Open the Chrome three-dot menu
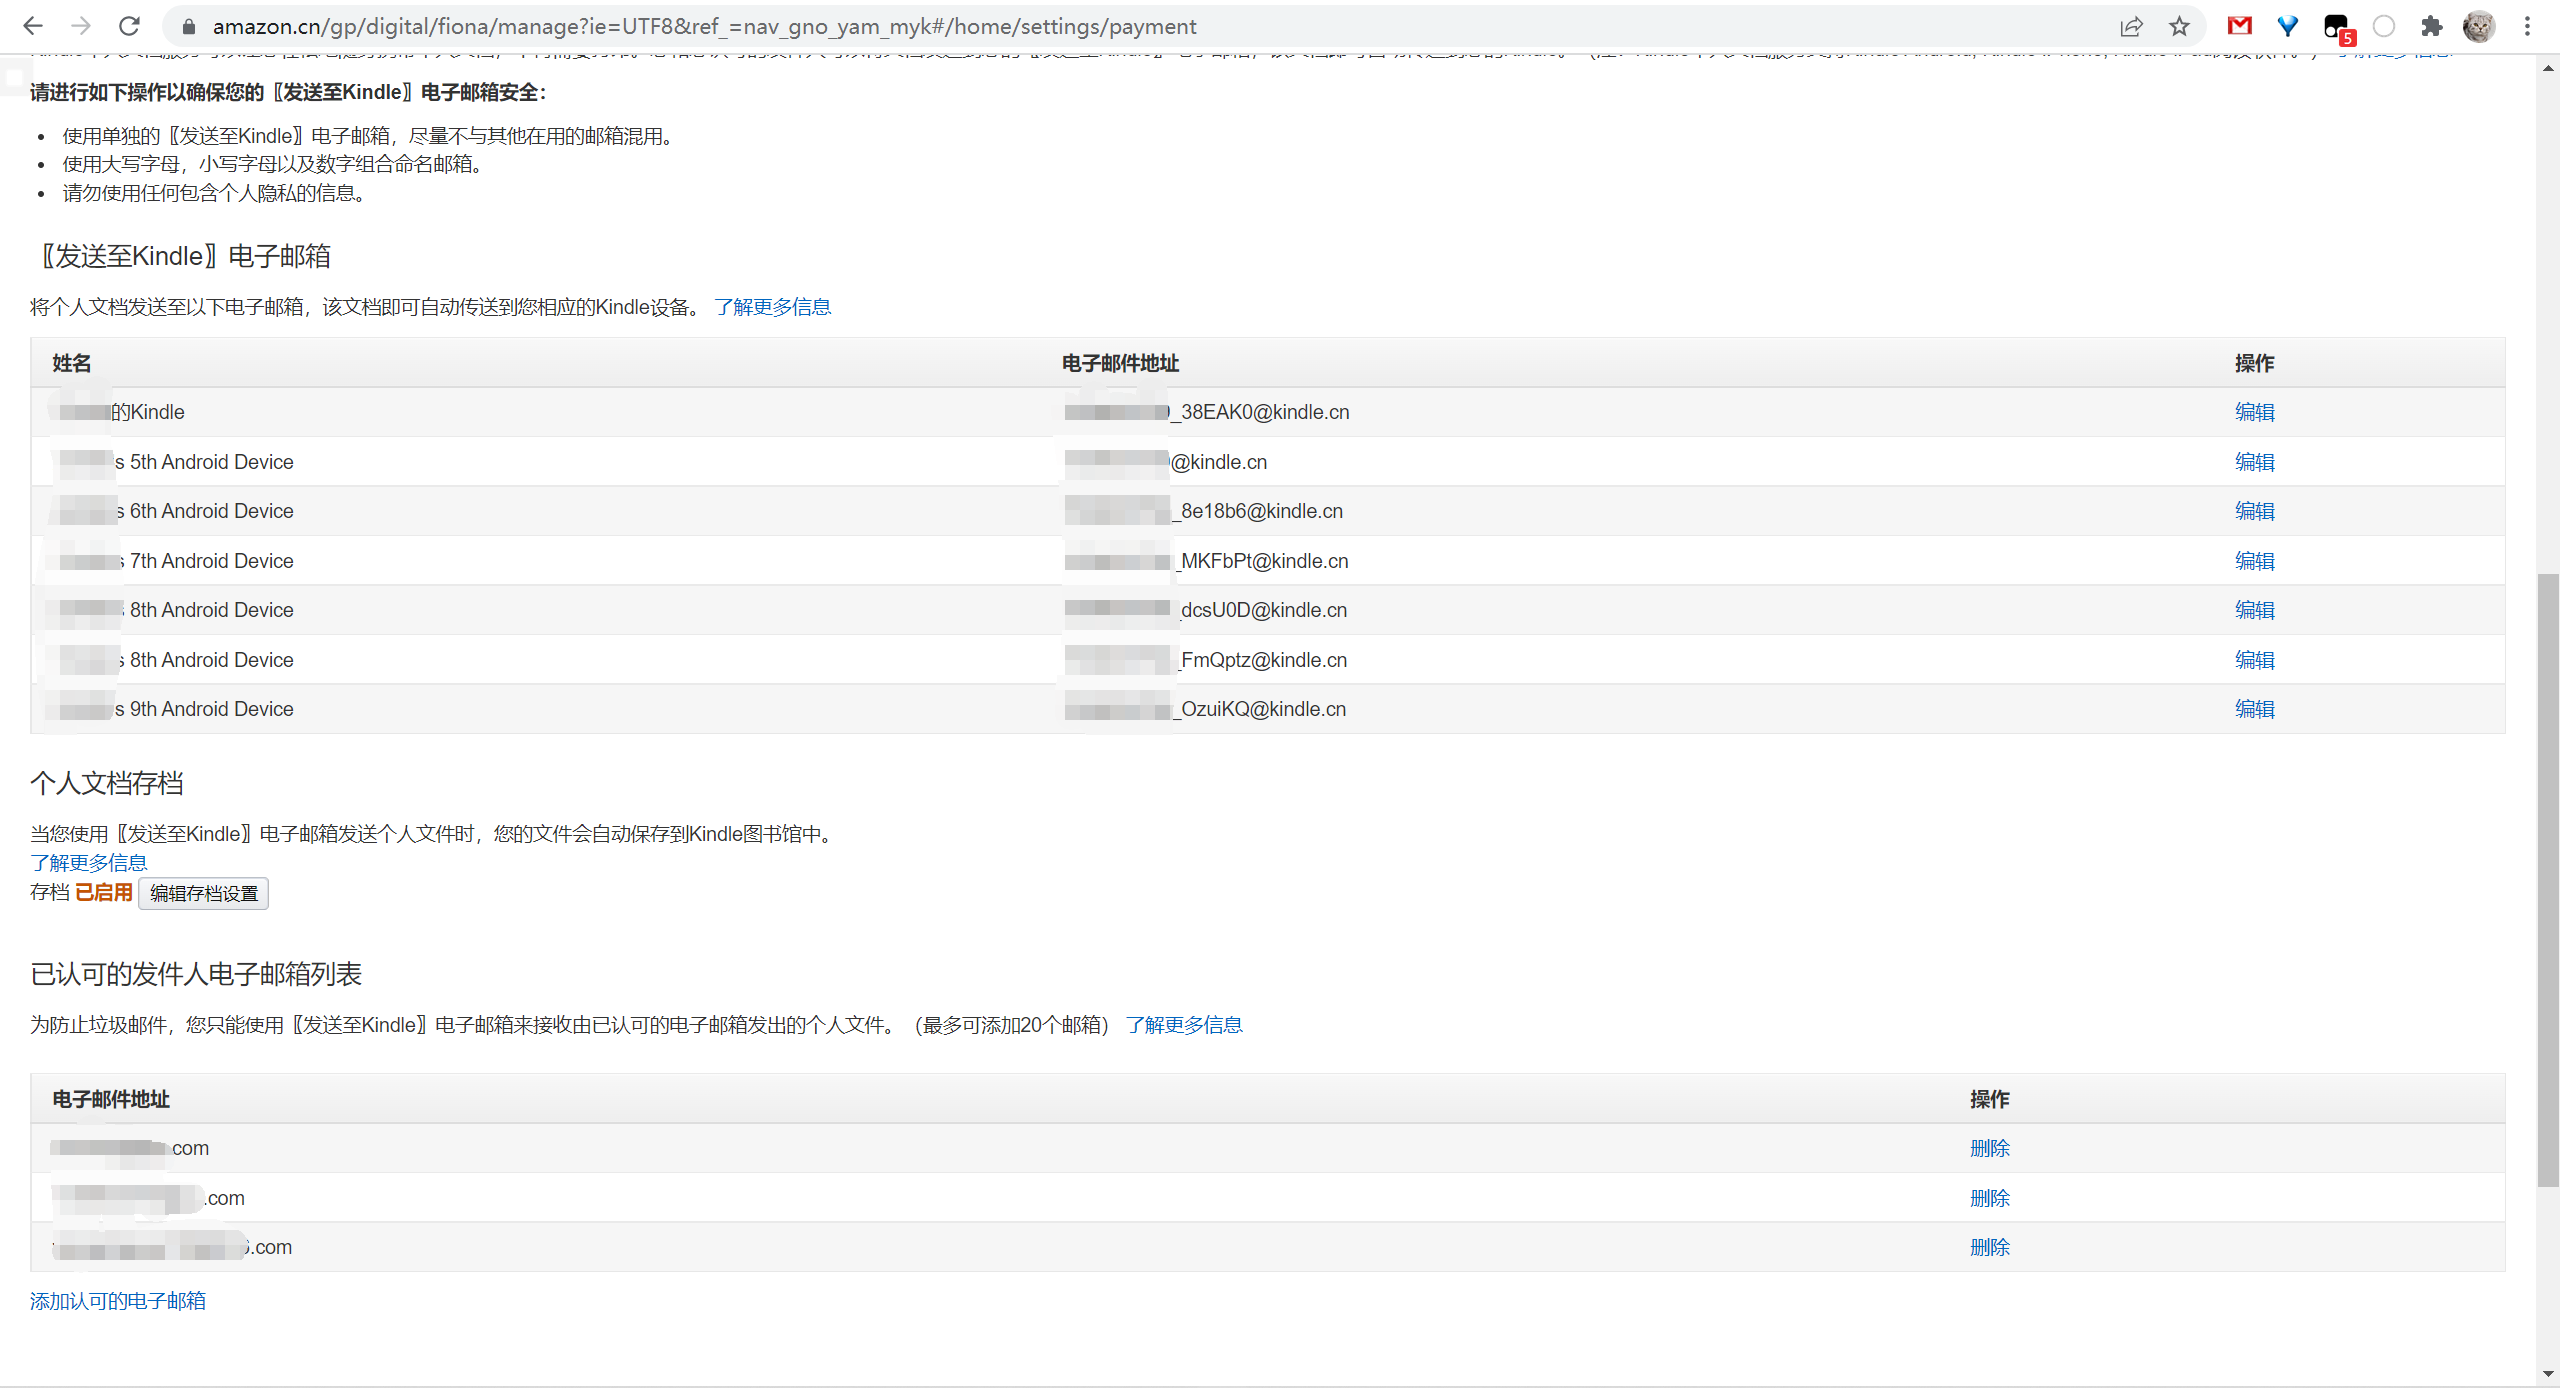Image resolution: width=2560 pixels, height=1388 pixels. coord(2527,26)
